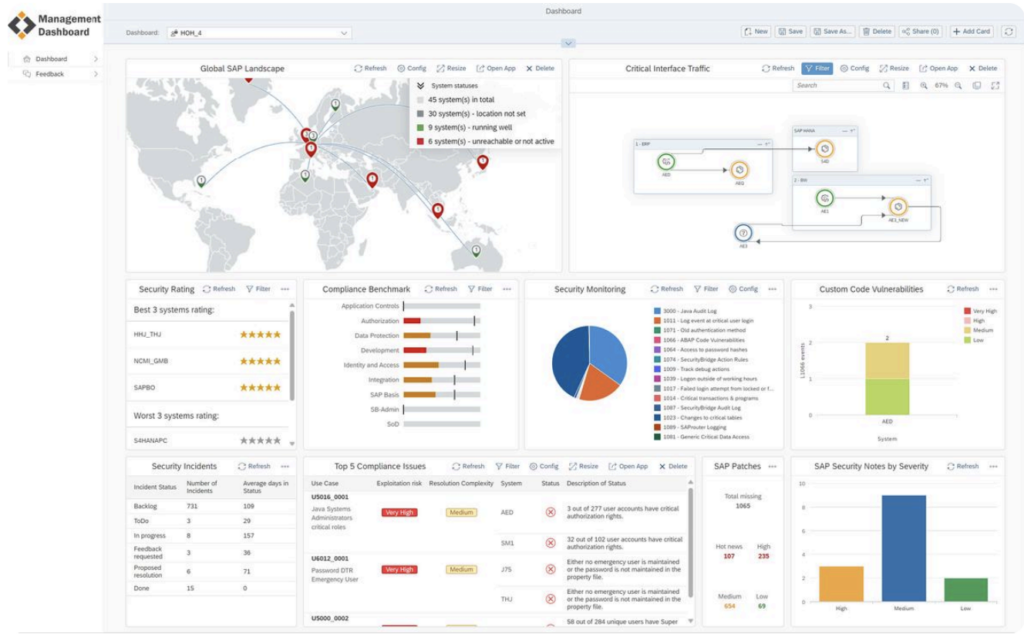Open the Dashboard selector showing HOH_4
1024x634 pixels.
(259, 33)
